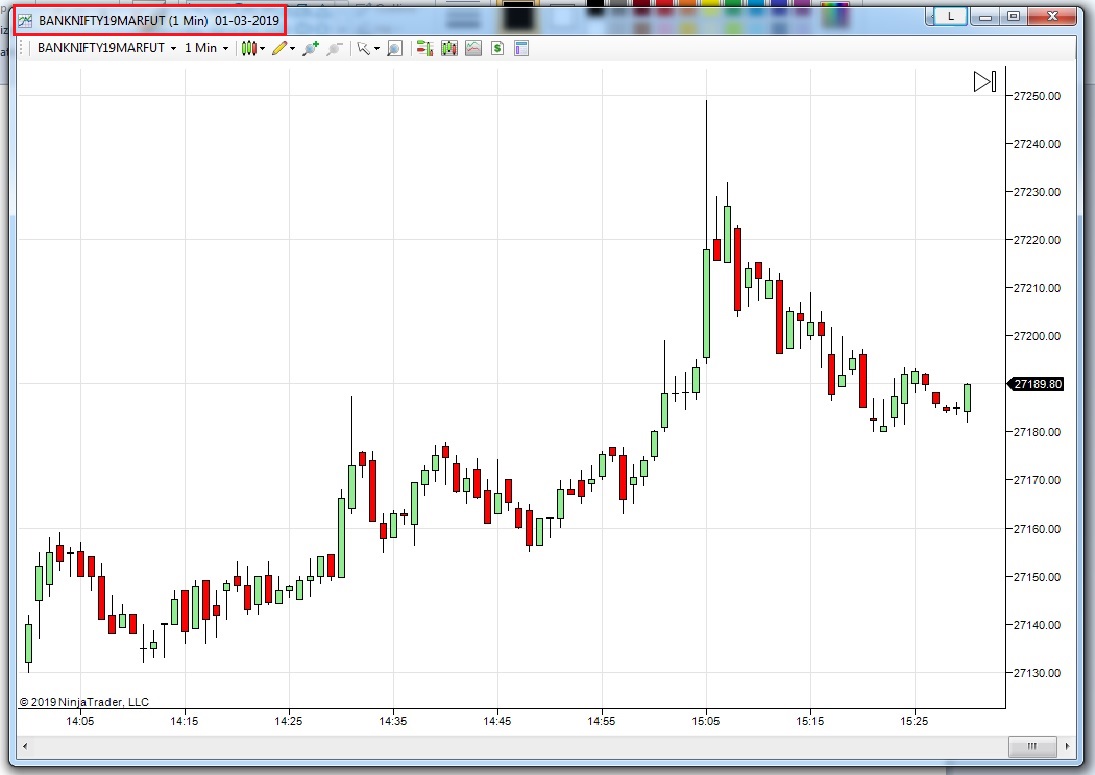The width and height of the screenshot is (1095, 775).
Task: Click the 15:25 time axis label
Action: coord(914,721)
